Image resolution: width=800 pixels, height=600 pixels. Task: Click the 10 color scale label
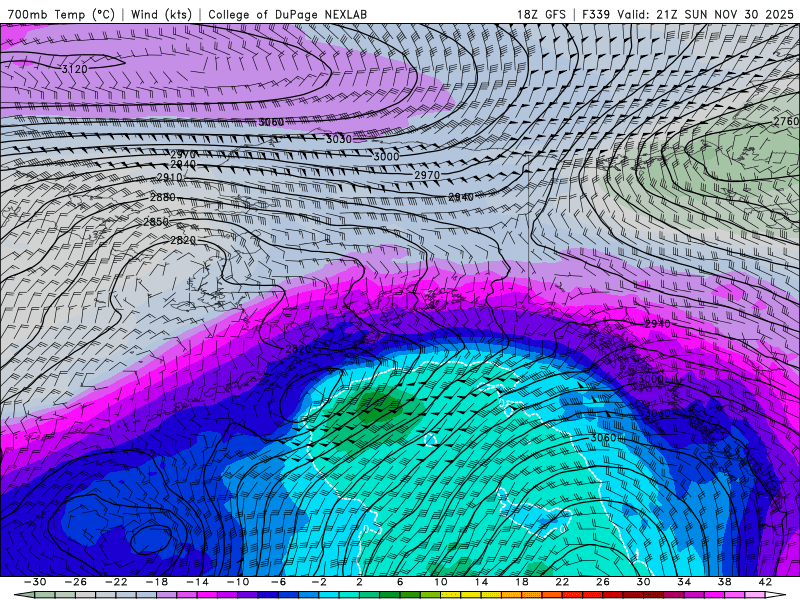click(x=441, y=582)
